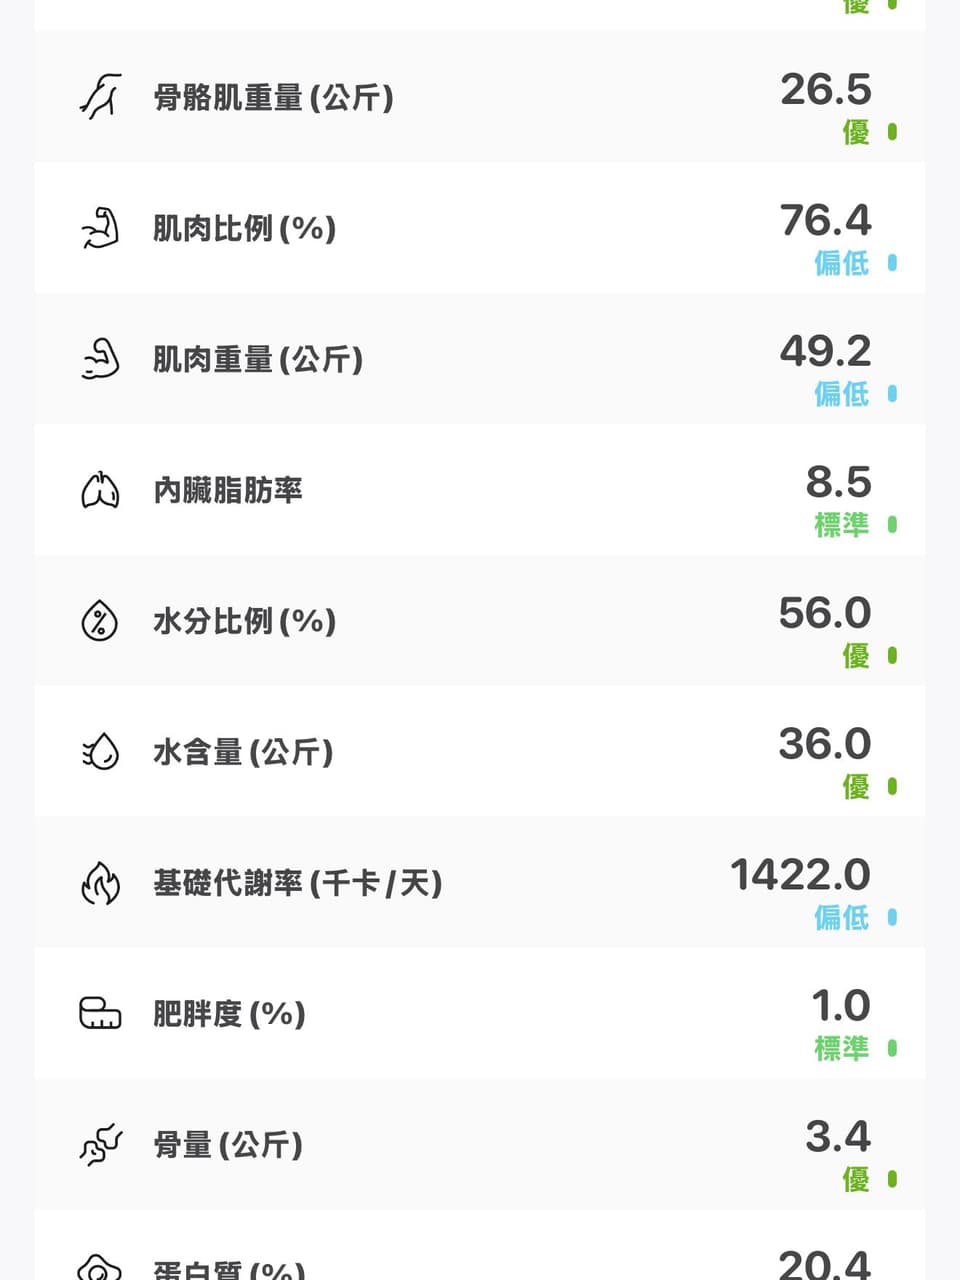The height and width of the screenshot is (1280, 960).
Task: Tap the 標準 status under 8.5
Action: click(841, 525)
